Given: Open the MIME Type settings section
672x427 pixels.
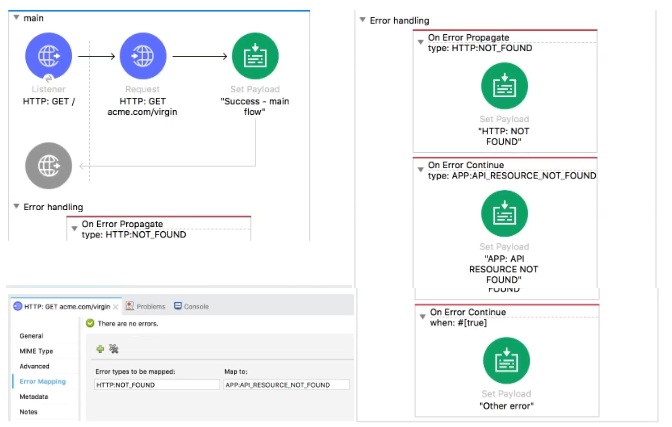Looking at the screenshot, I should (x=38, y=352).
